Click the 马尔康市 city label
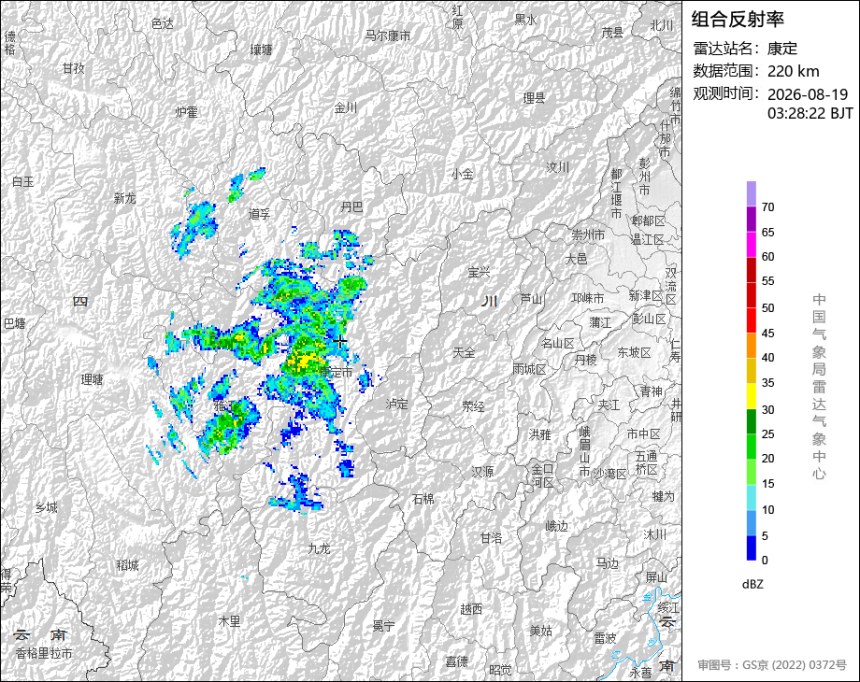 point(388,36)
